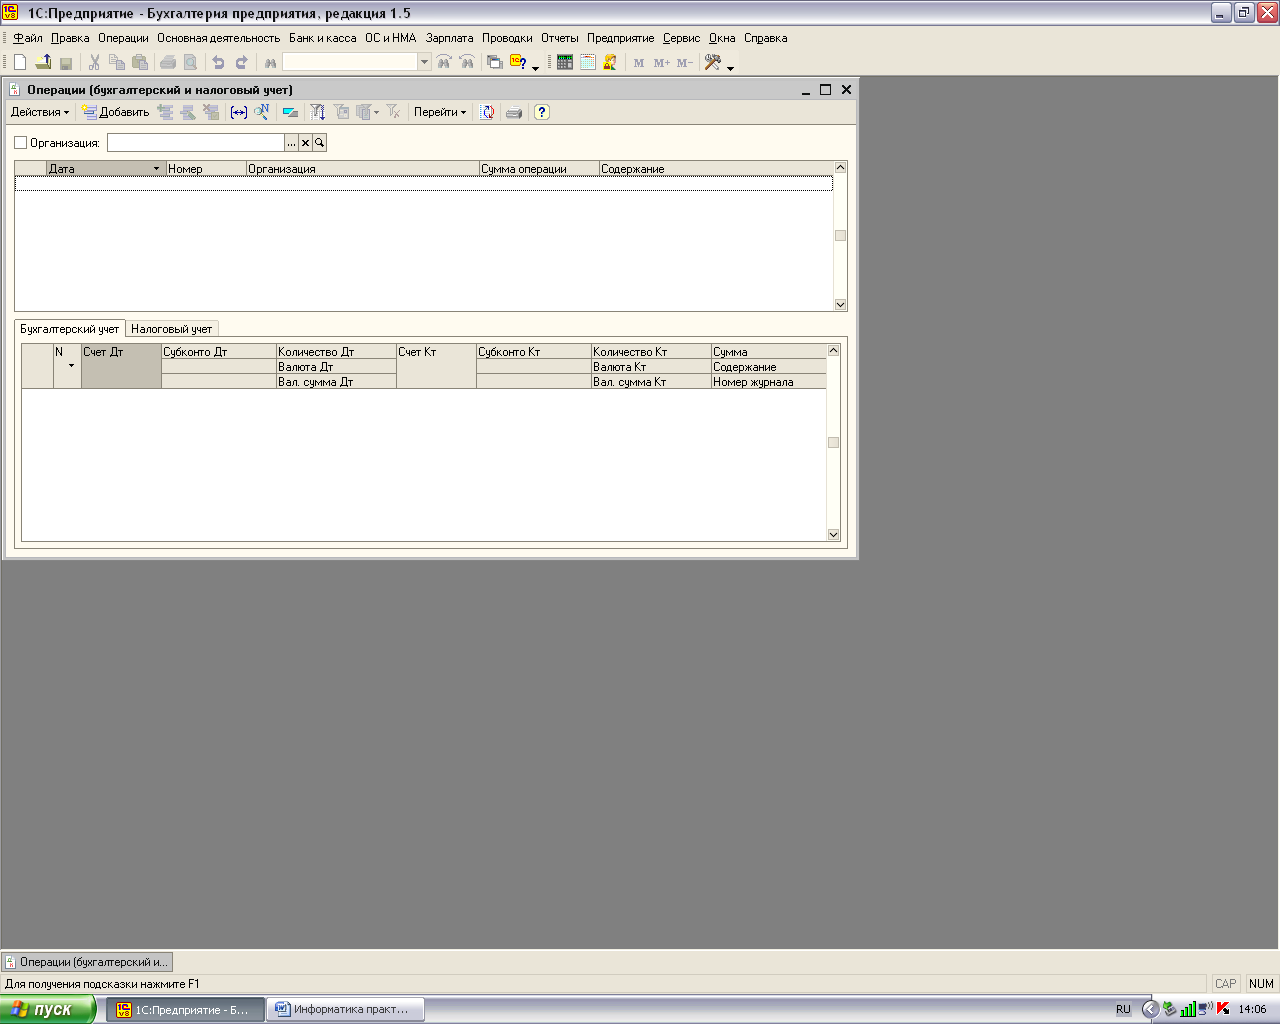The image size is (1280, 1024).
Task: Click the ellipsis selector of Организация field
Action: point(292,143)
